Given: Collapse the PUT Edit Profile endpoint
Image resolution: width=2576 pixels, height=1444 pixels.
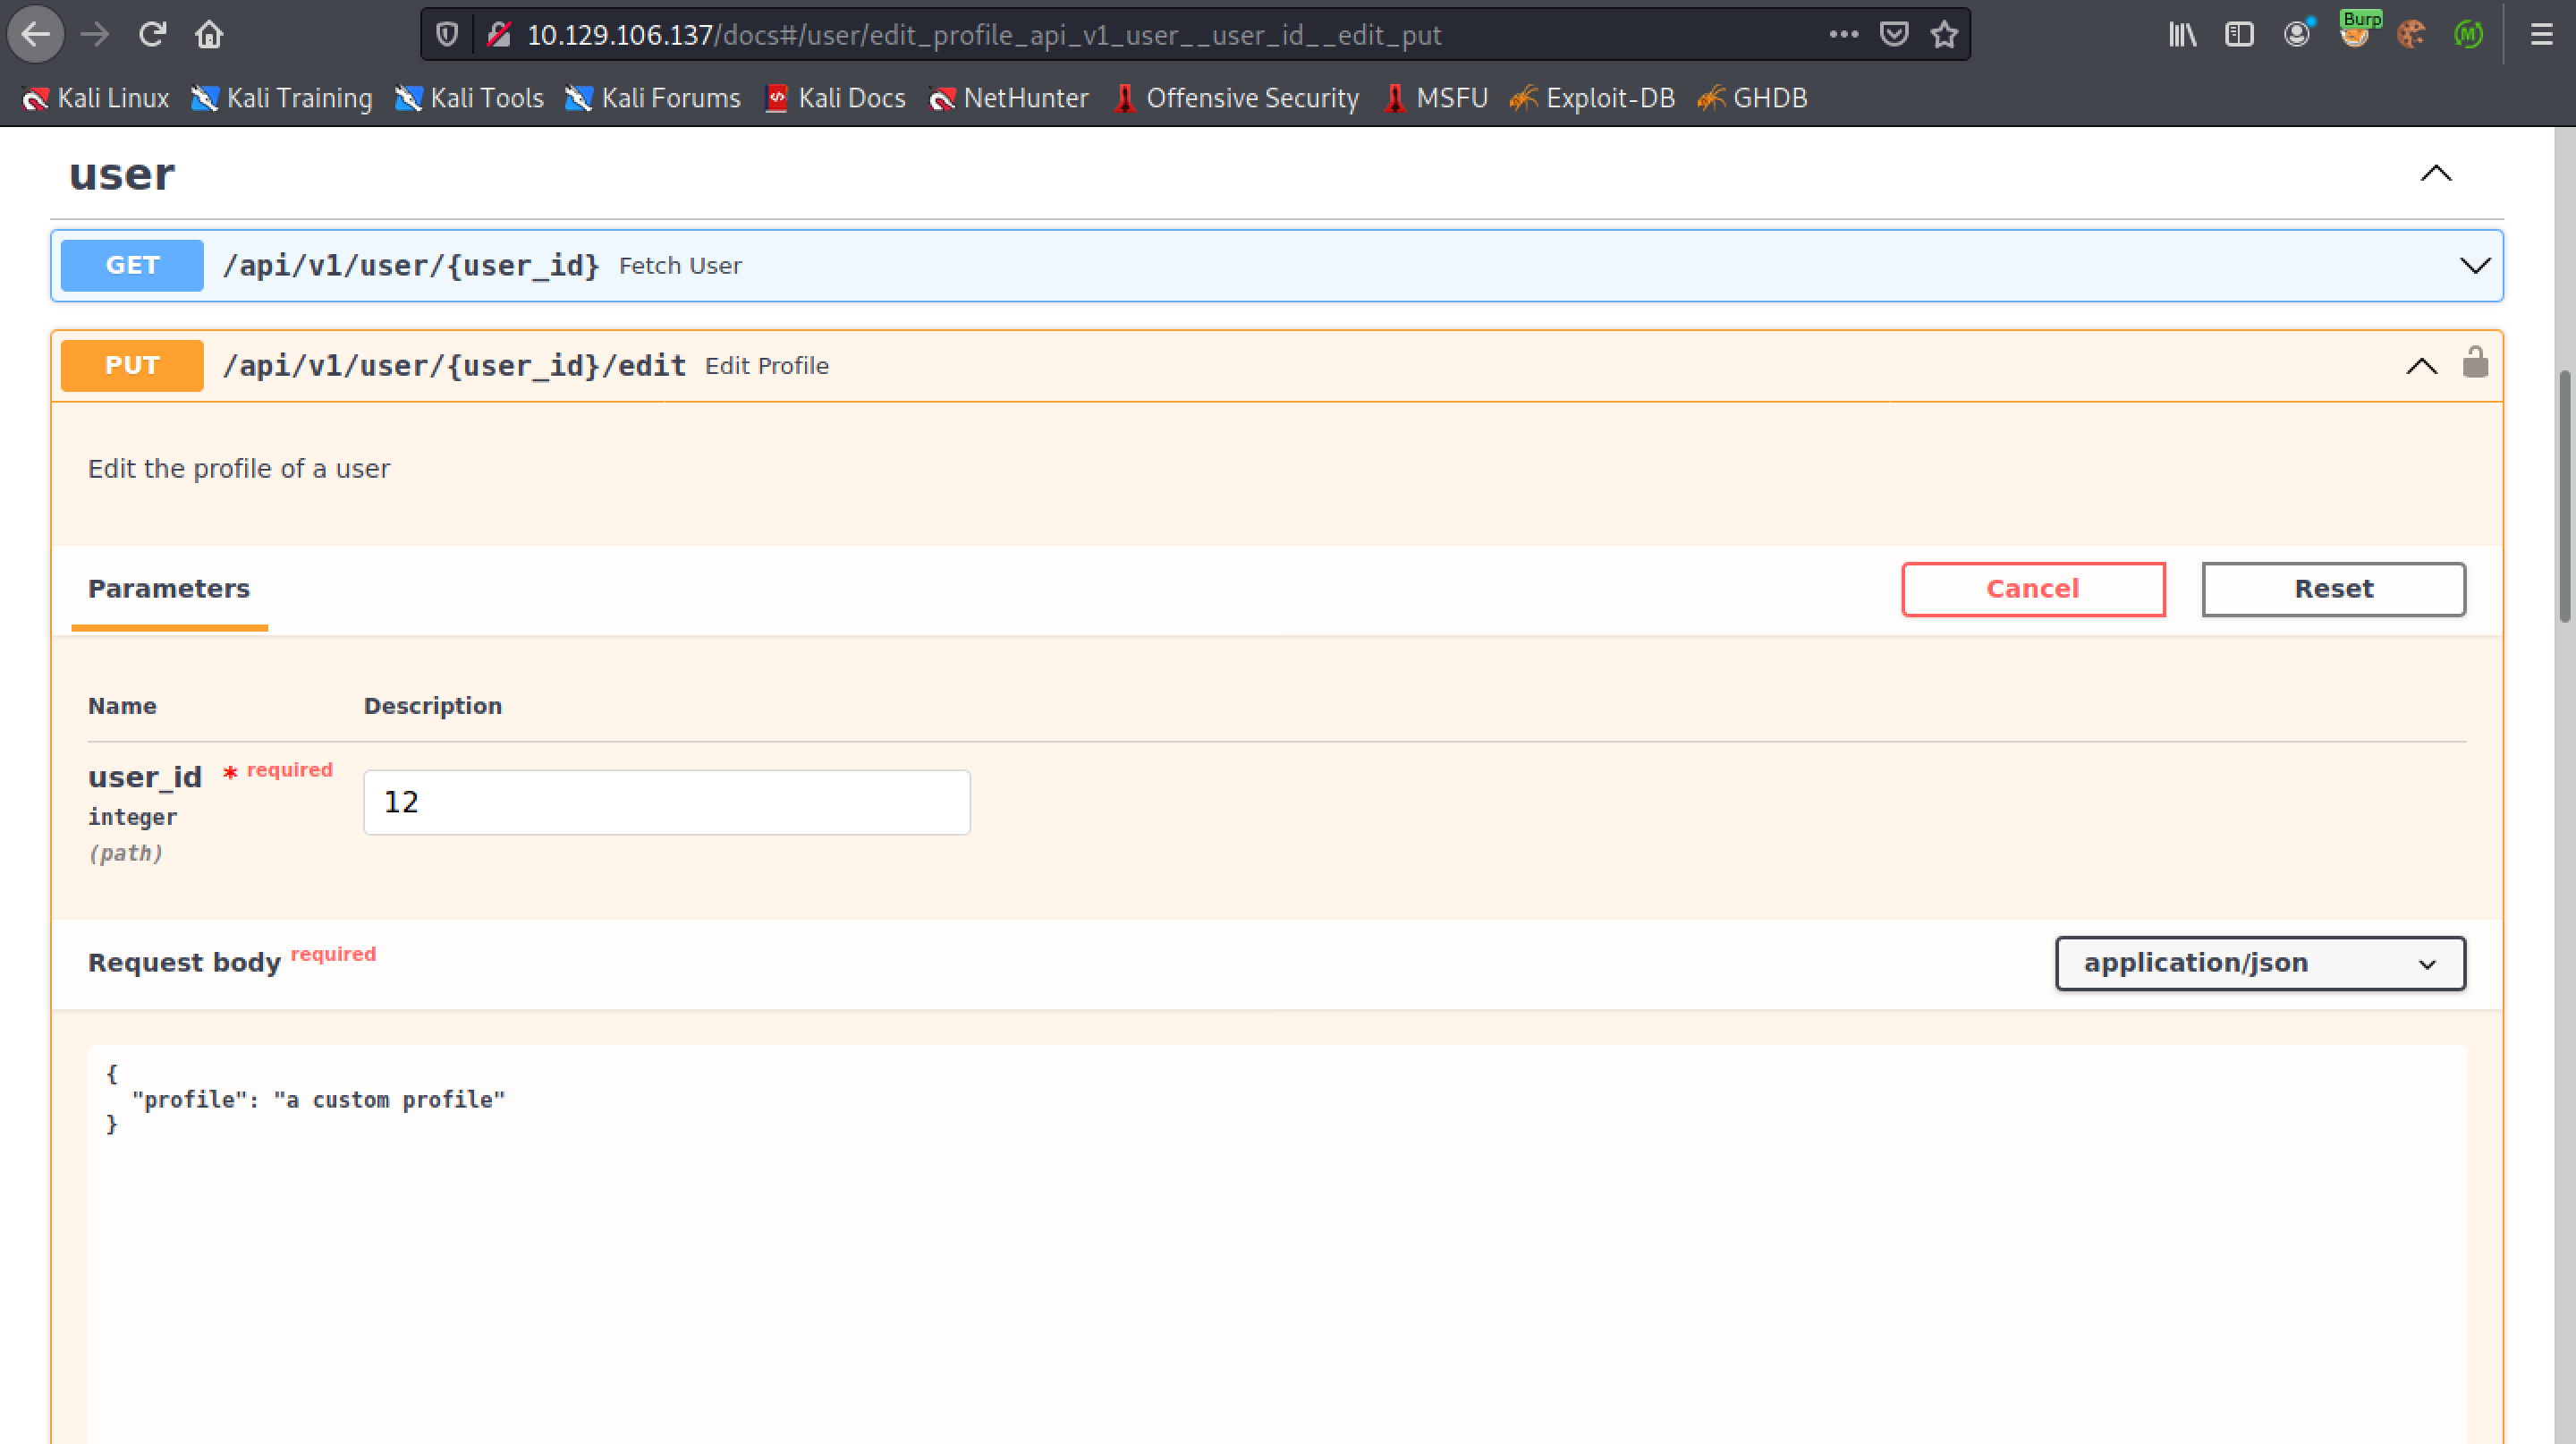Looking at the screenshot, I should pos(2421,366).
